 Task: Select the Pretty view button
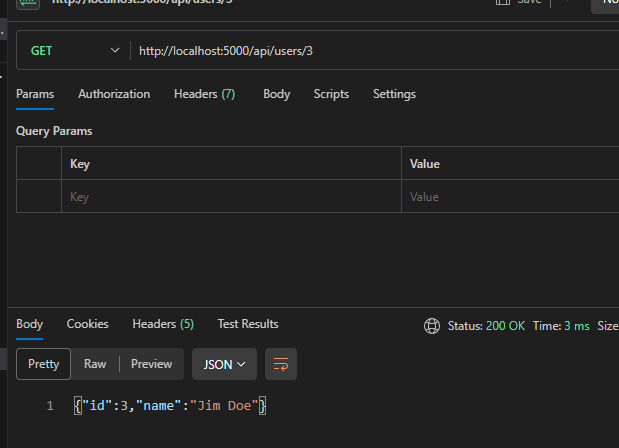click(x=43, y=364)
